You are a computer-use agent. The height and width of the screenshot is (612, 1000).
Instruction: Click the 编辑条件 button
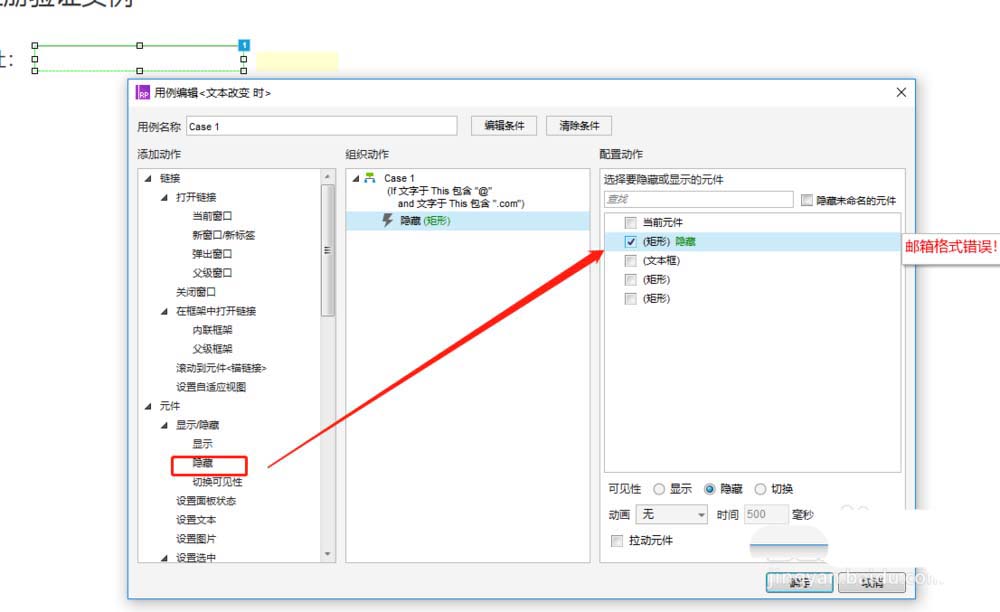[x=503, y=125]
